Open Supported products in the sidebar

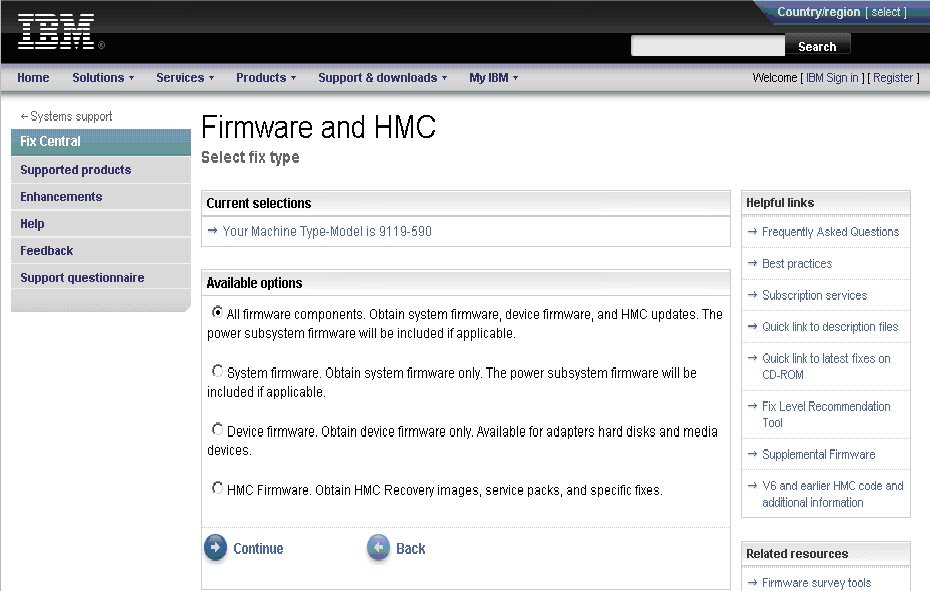pyautogui.click(x=101, y=170)
